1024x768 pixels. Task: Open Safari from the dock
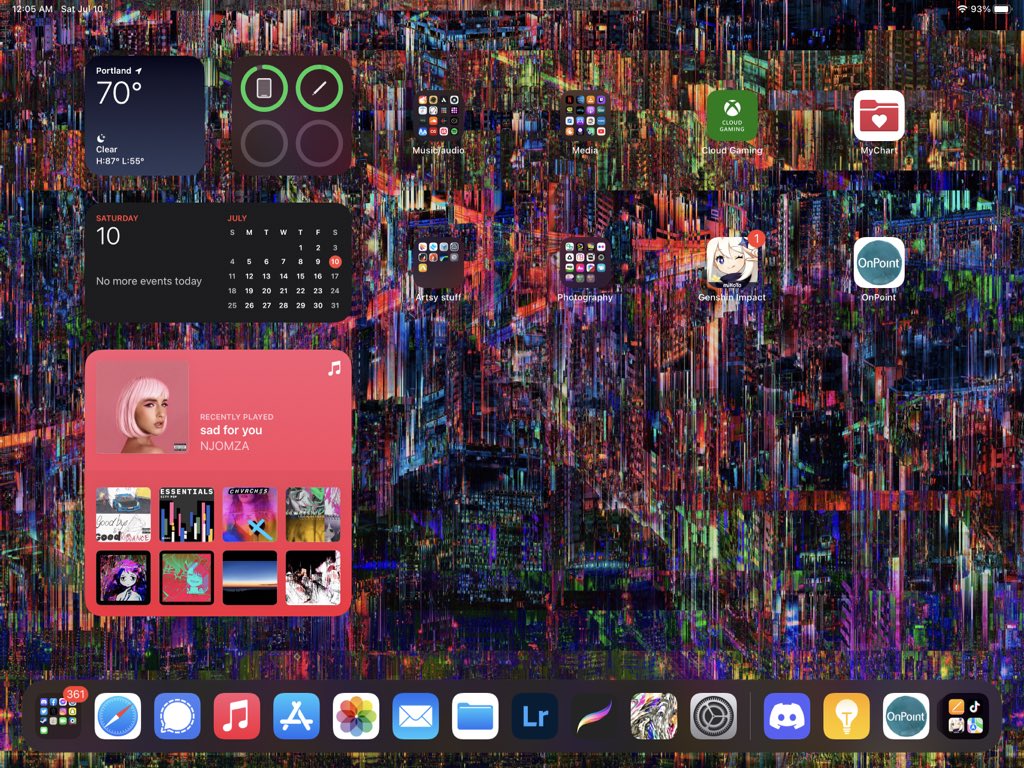point(118,716)
